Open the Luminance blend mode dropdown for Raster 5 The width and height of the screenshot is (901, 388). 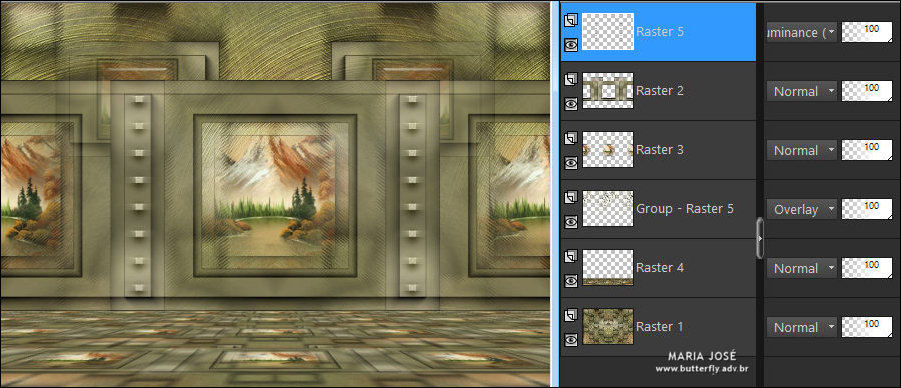point(802,33)
